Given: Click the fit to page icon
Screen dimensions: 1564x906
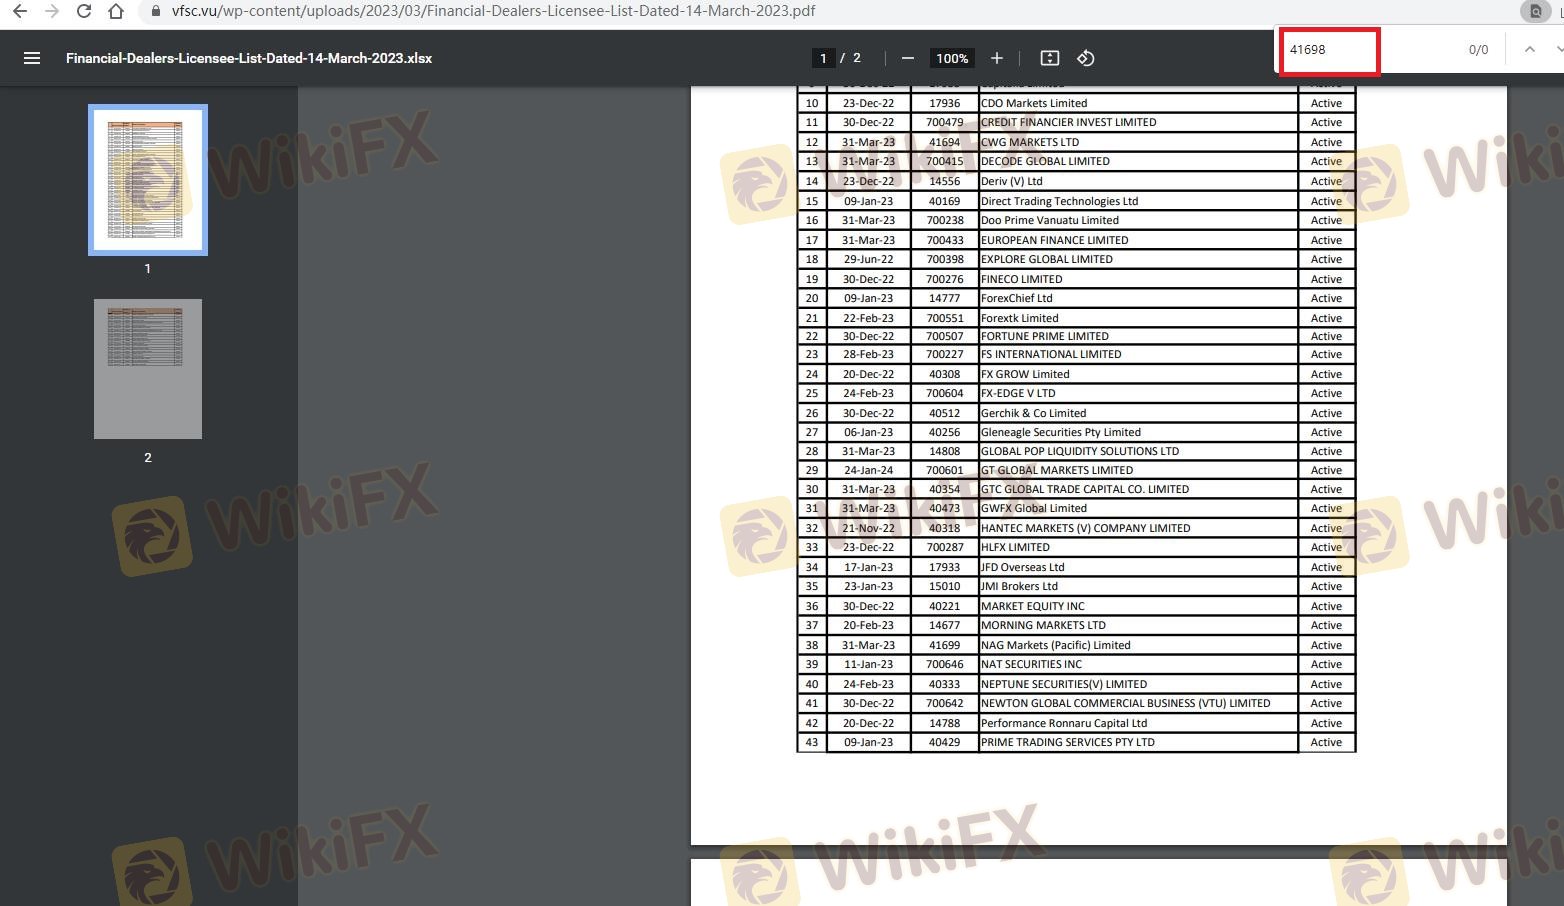Looking at the screenshot, I should pos(1049,58).
